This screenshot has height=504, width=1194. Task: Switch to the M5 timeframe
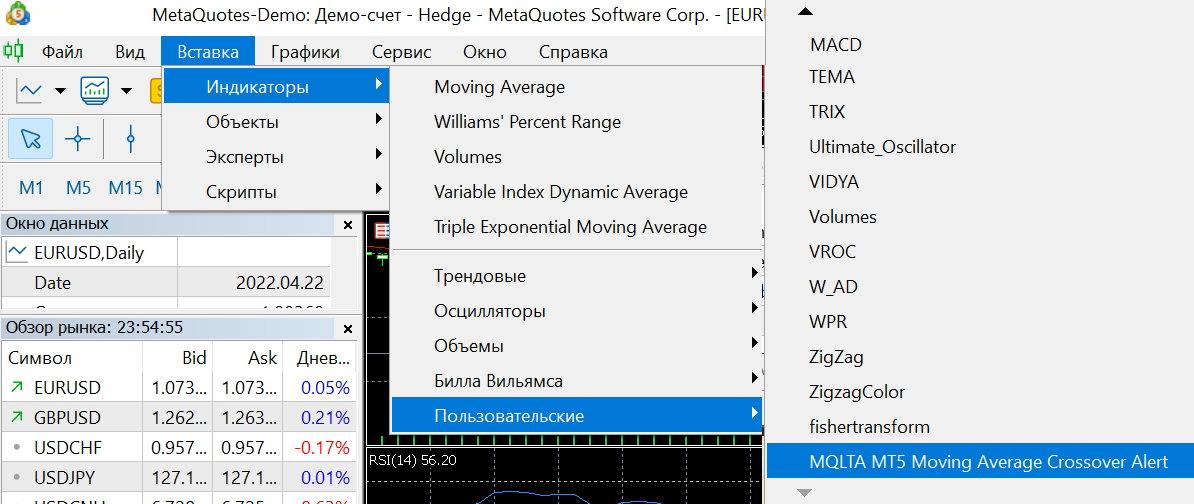pos(78,187)
